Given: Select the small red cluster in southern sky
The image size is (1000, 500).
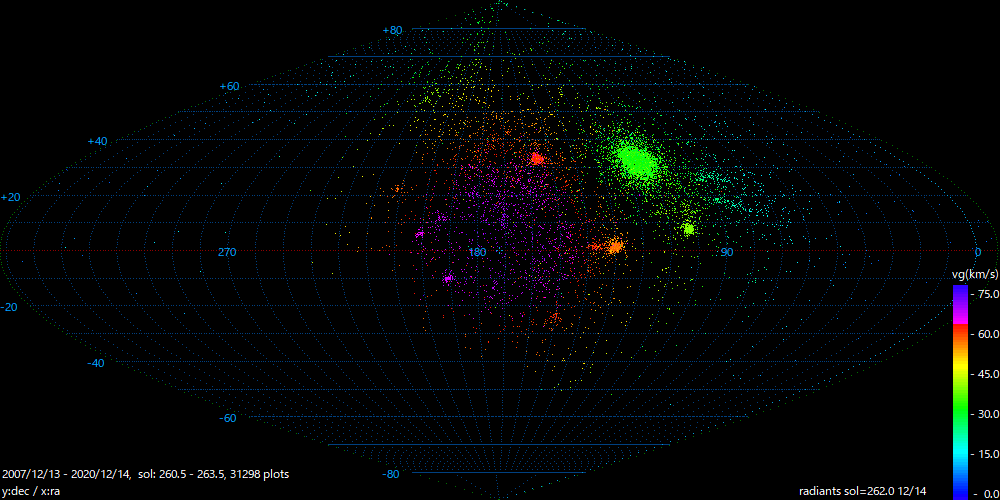Looking at the screenshot, I should (556, 316).
